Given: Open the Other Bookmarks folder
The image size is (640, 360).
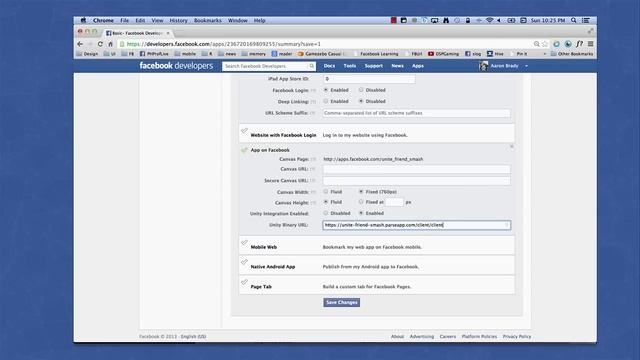Looking at the screenshot, I should point(572,54).
